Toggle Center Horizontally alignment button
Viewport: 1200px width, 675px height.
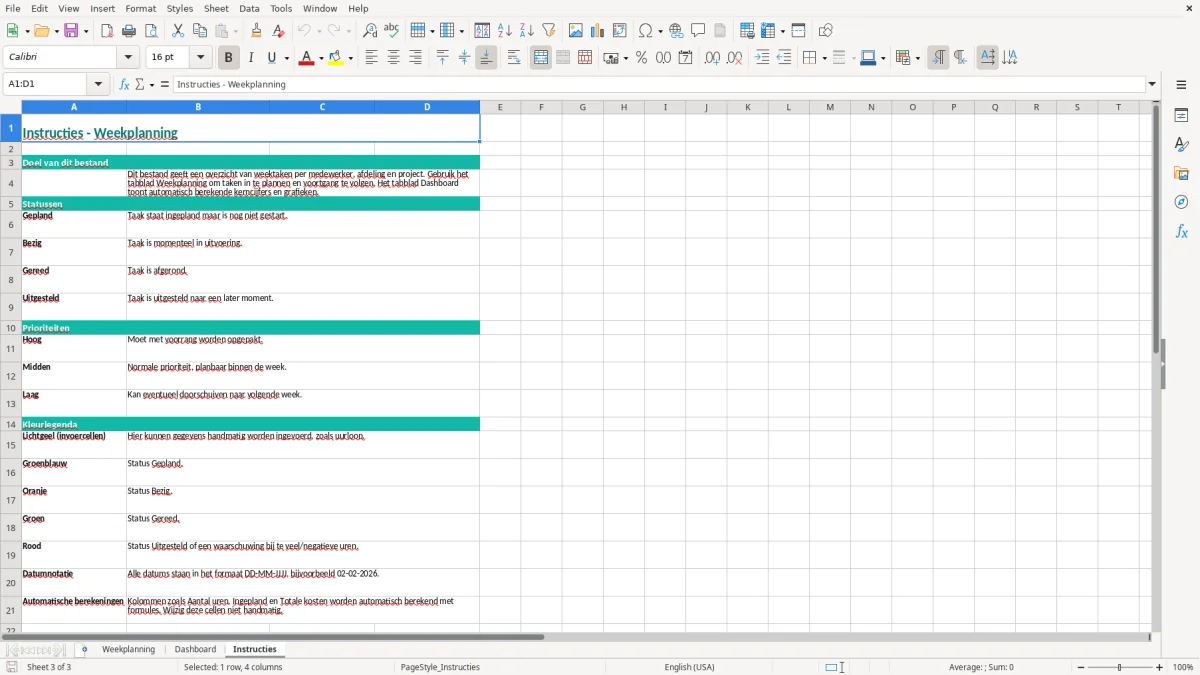pyautogui.click(x=393, y=58)
